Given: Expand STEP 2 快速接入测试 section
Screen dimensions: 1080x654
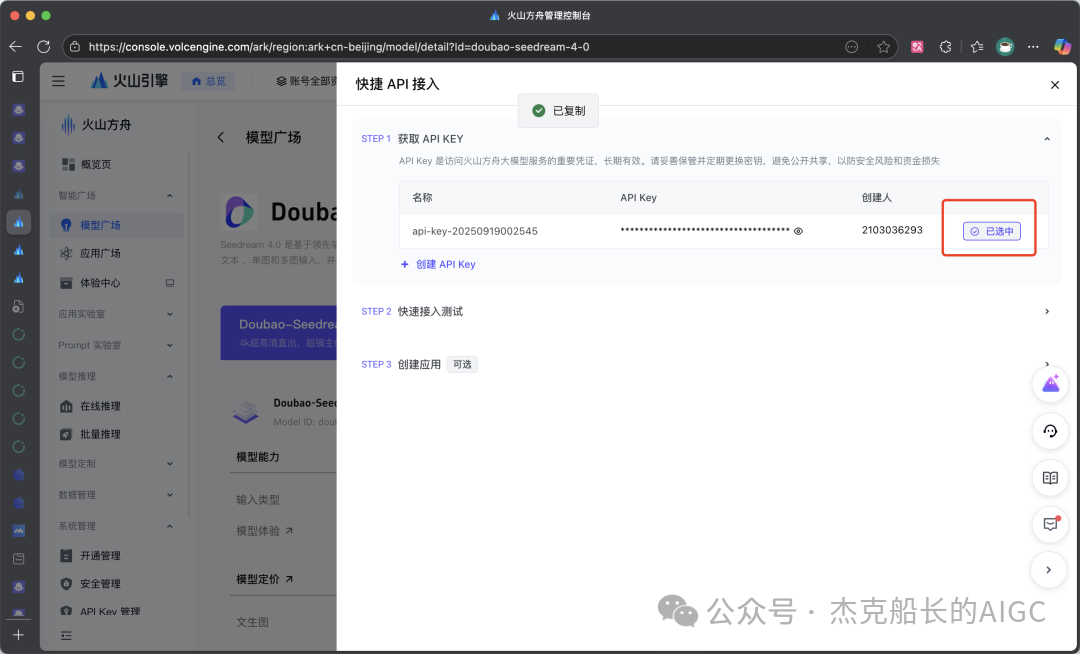Looking at the screenshot, I should [x=1047, y=312].
